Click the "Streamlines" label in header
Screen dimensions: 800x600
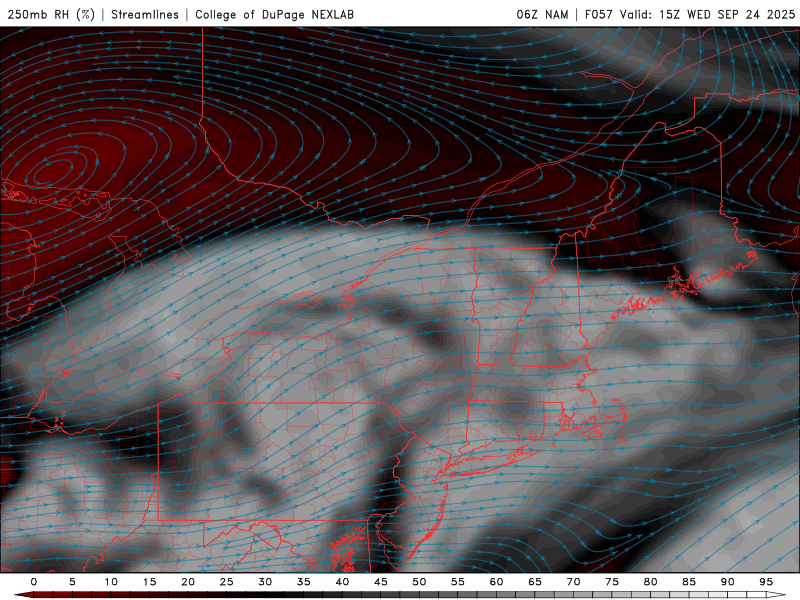pyautogui.click(x=145, y=14)
